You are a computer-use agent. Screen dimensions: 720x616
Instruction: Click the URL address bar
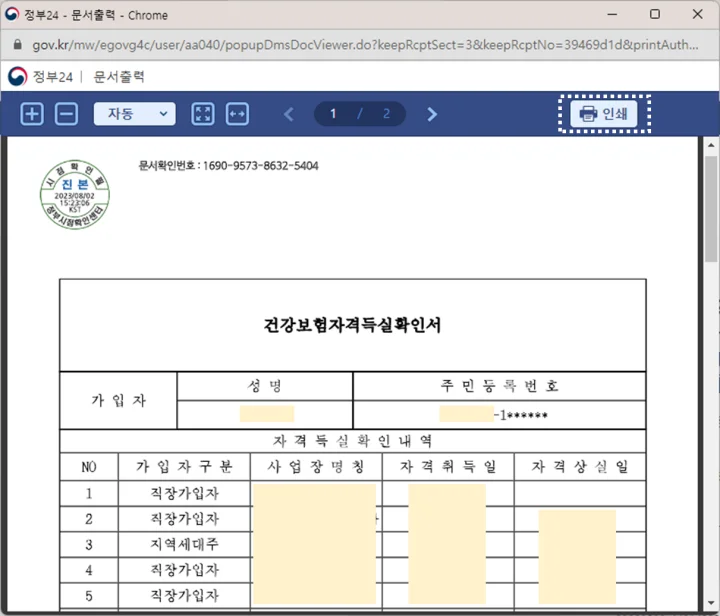pyautogui.click(x=365, y=45)
